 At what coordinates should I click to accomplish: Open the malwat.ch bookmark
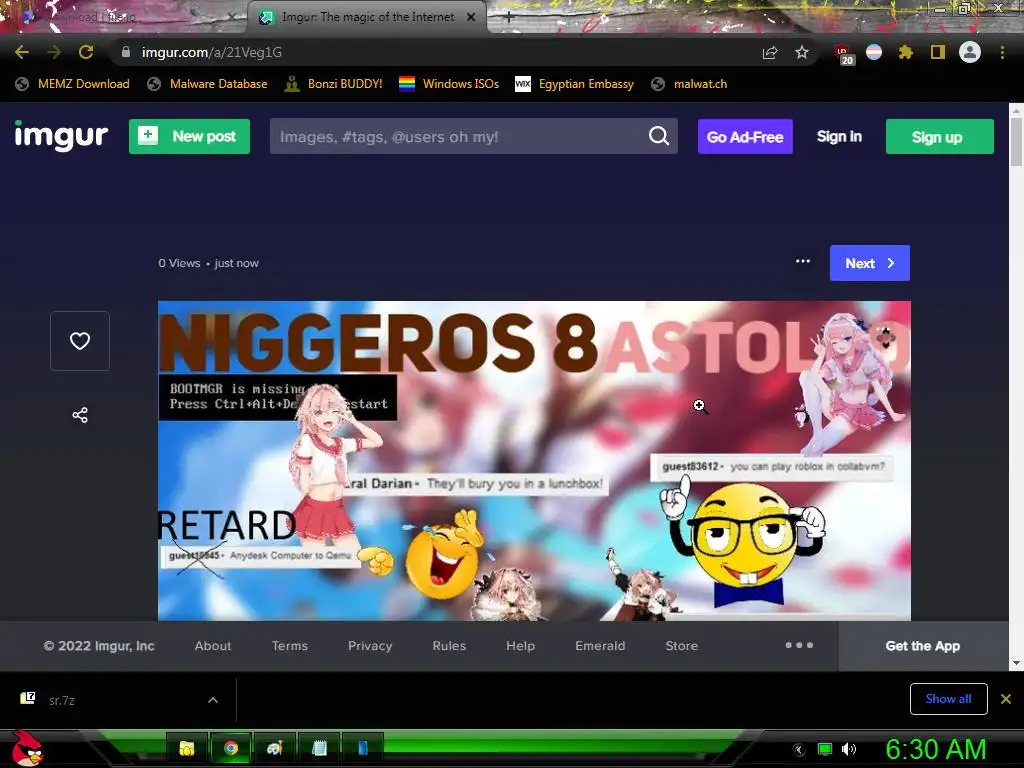tap(689, 84)
